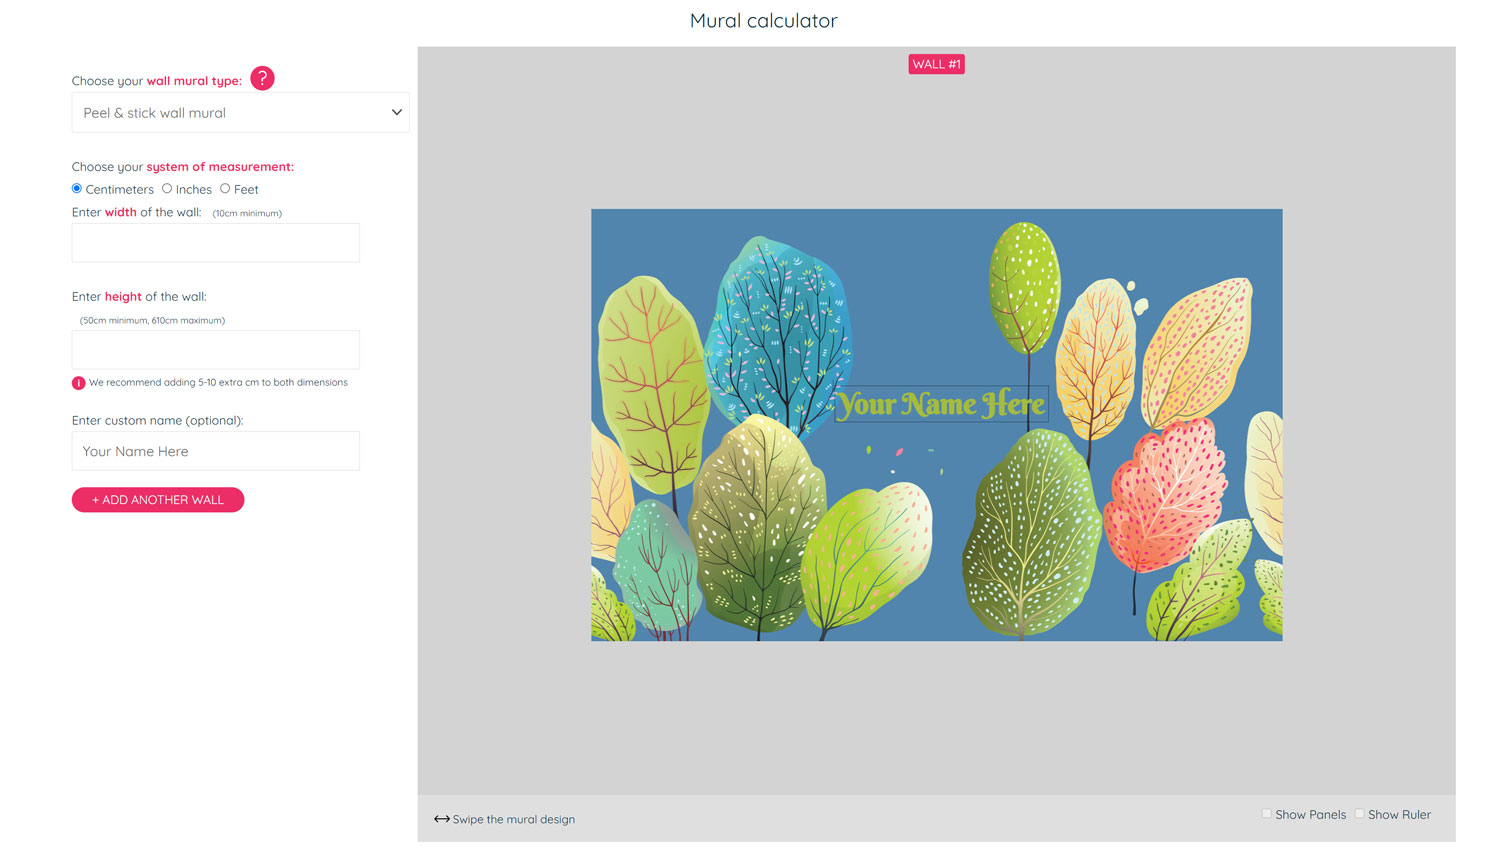The height and width of the screenshot is (862, 1500).
Task: Choose Inches as measurement system
Action: [167, 189]
